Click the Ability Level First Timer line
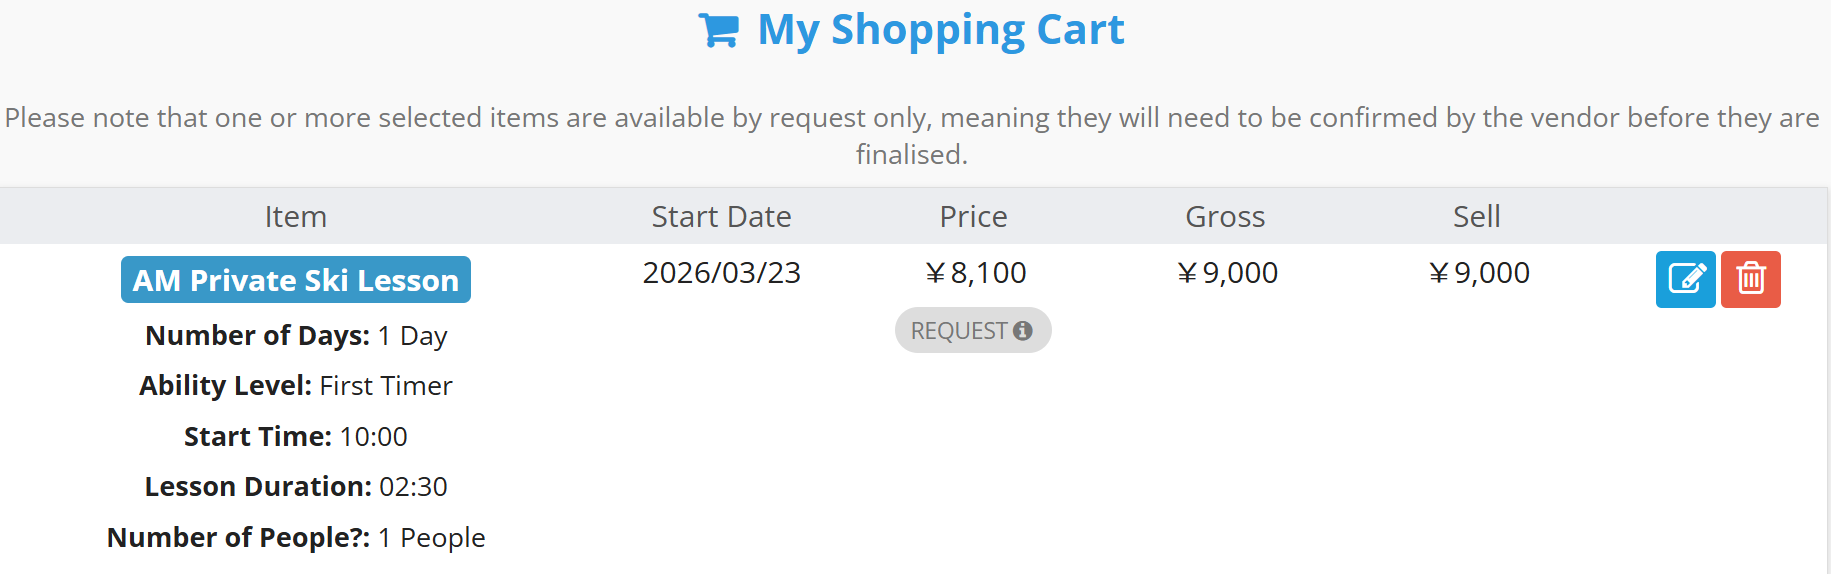 point(296,386)
